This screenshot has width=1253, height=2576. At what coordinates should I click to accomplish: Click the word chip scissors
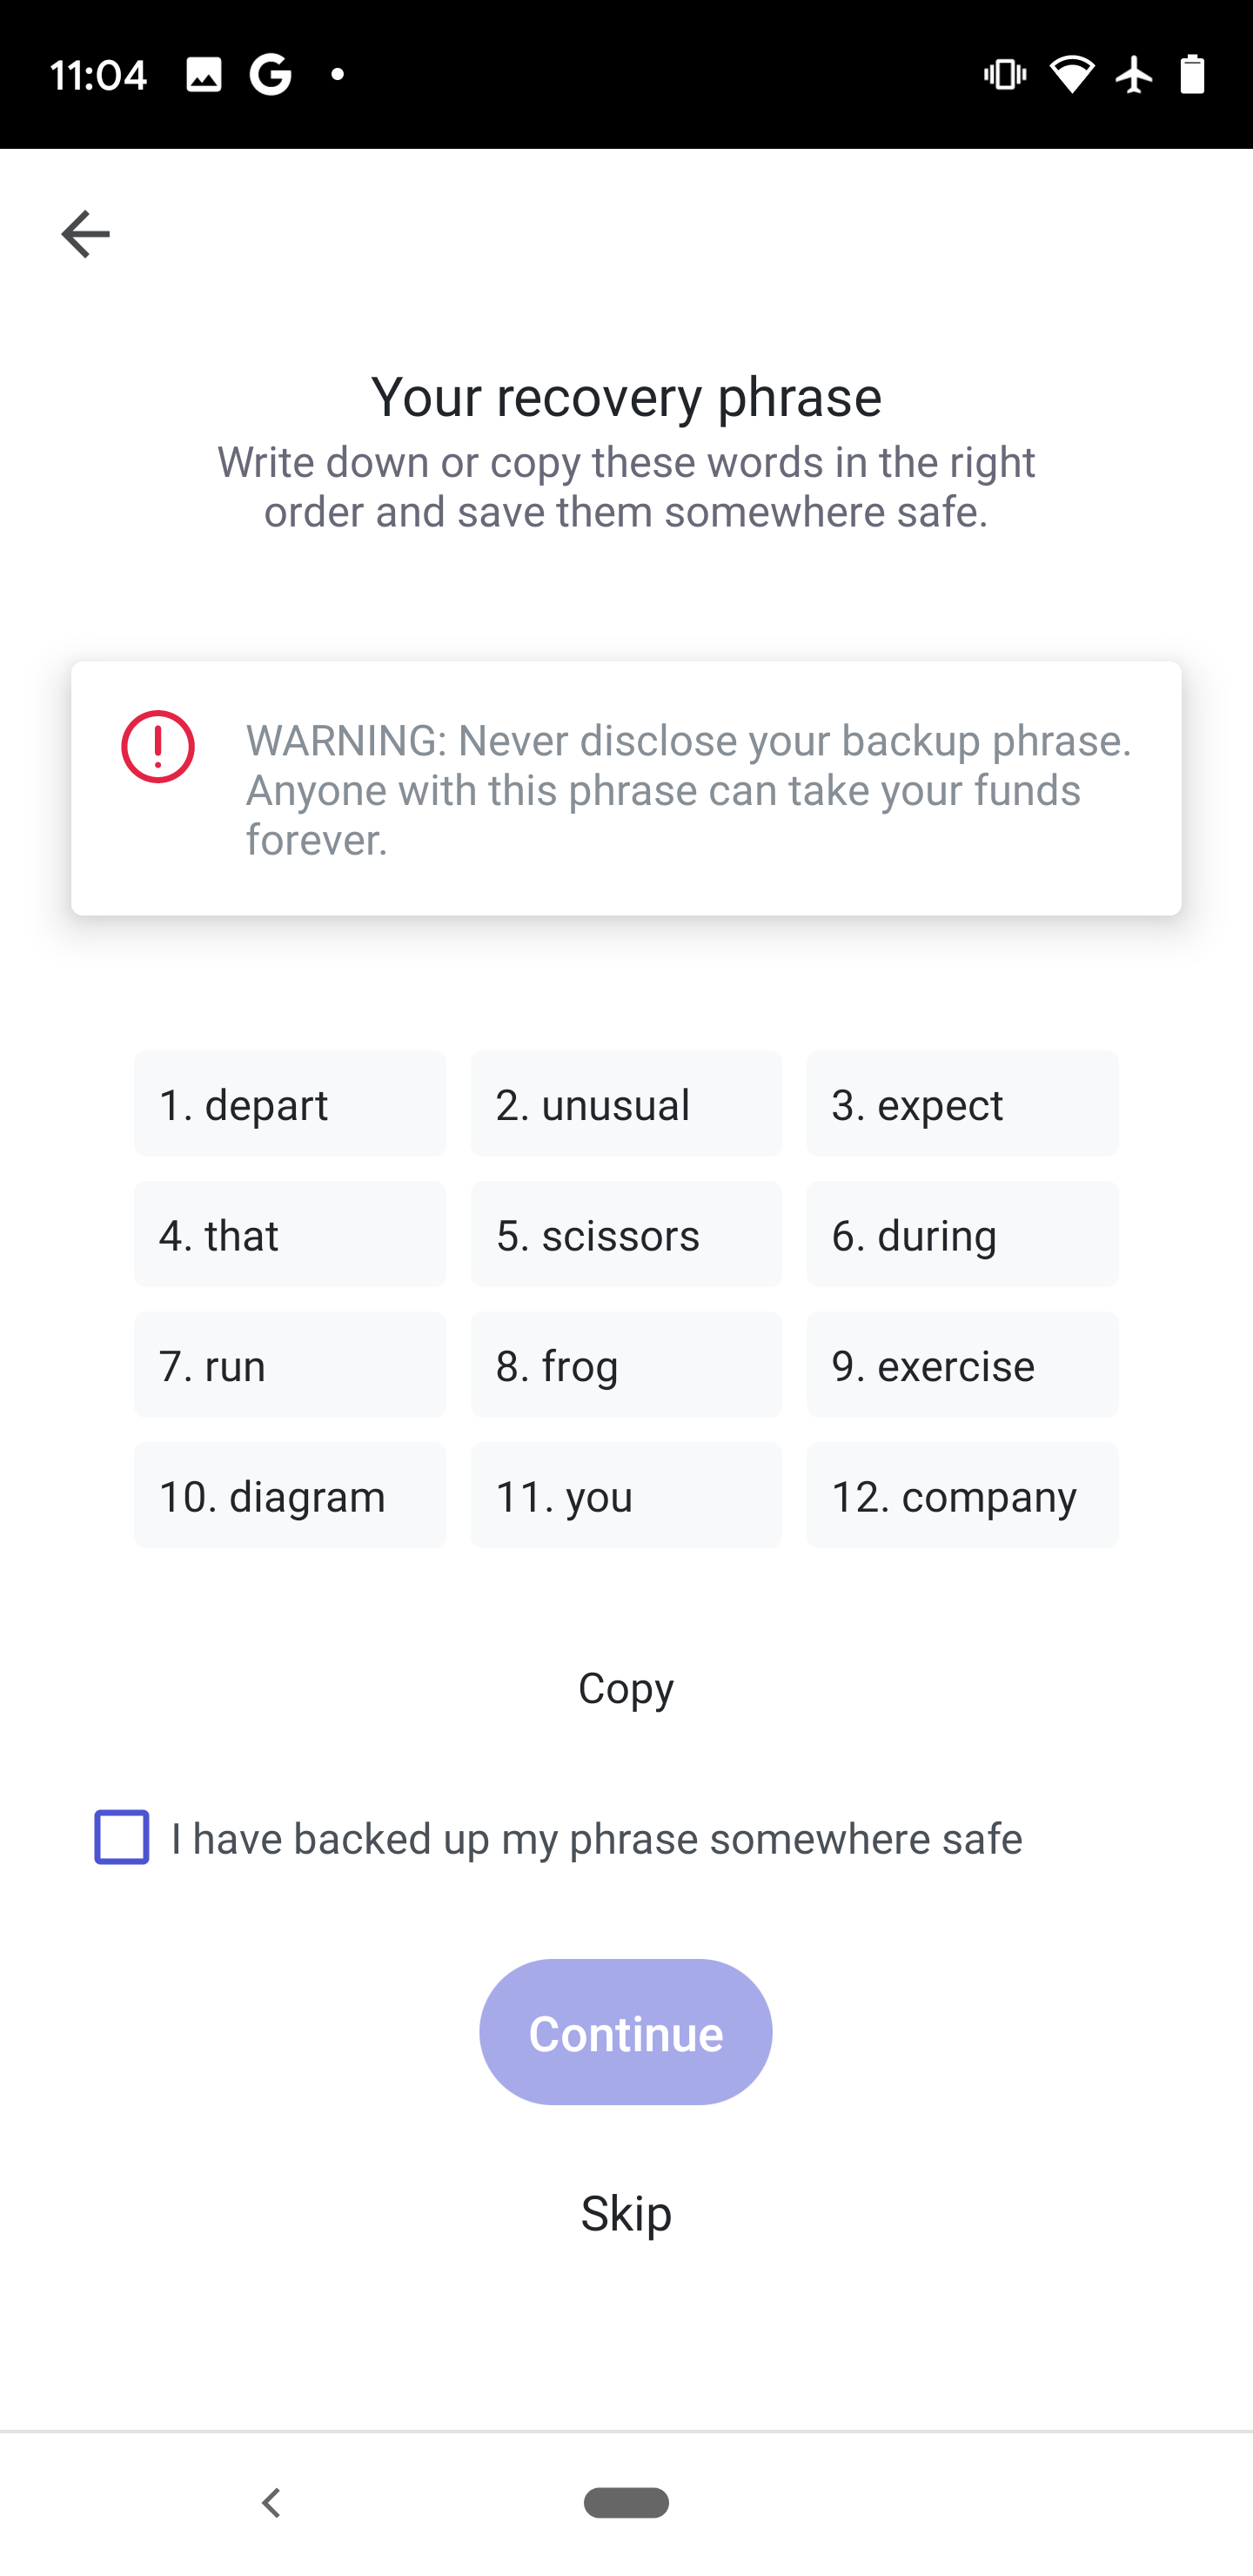coord(625,1235)
